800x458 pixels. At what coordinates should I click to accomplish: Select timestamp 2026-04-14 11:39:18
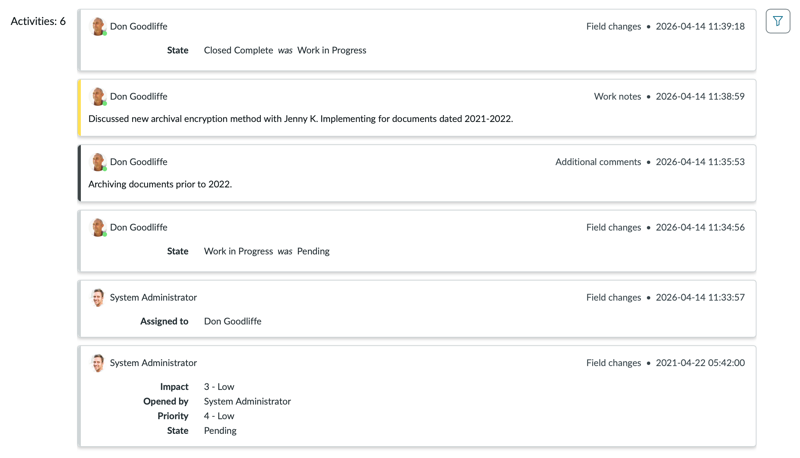(x=700, y=27)
